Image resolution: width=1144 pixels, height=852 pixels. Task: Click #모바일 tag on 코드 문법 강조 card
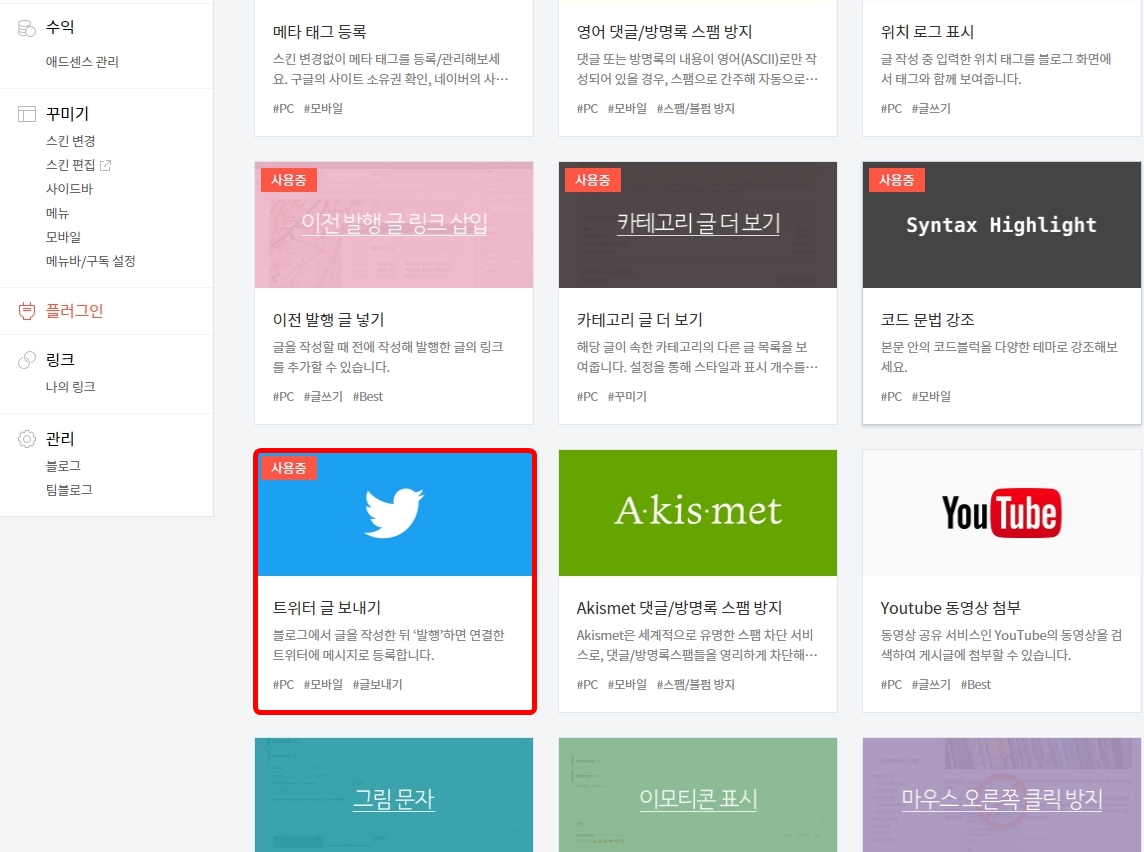click(x=931, y=397)
